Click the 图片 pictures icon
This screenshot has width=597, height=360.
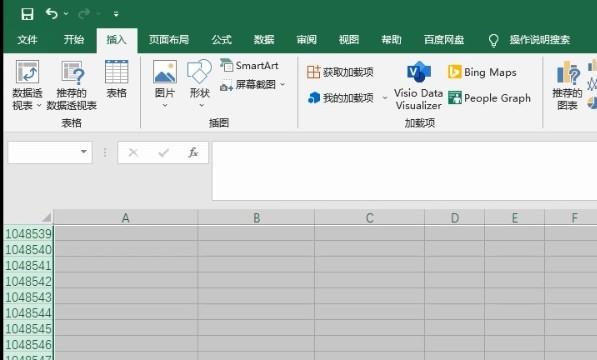[165, 72]
